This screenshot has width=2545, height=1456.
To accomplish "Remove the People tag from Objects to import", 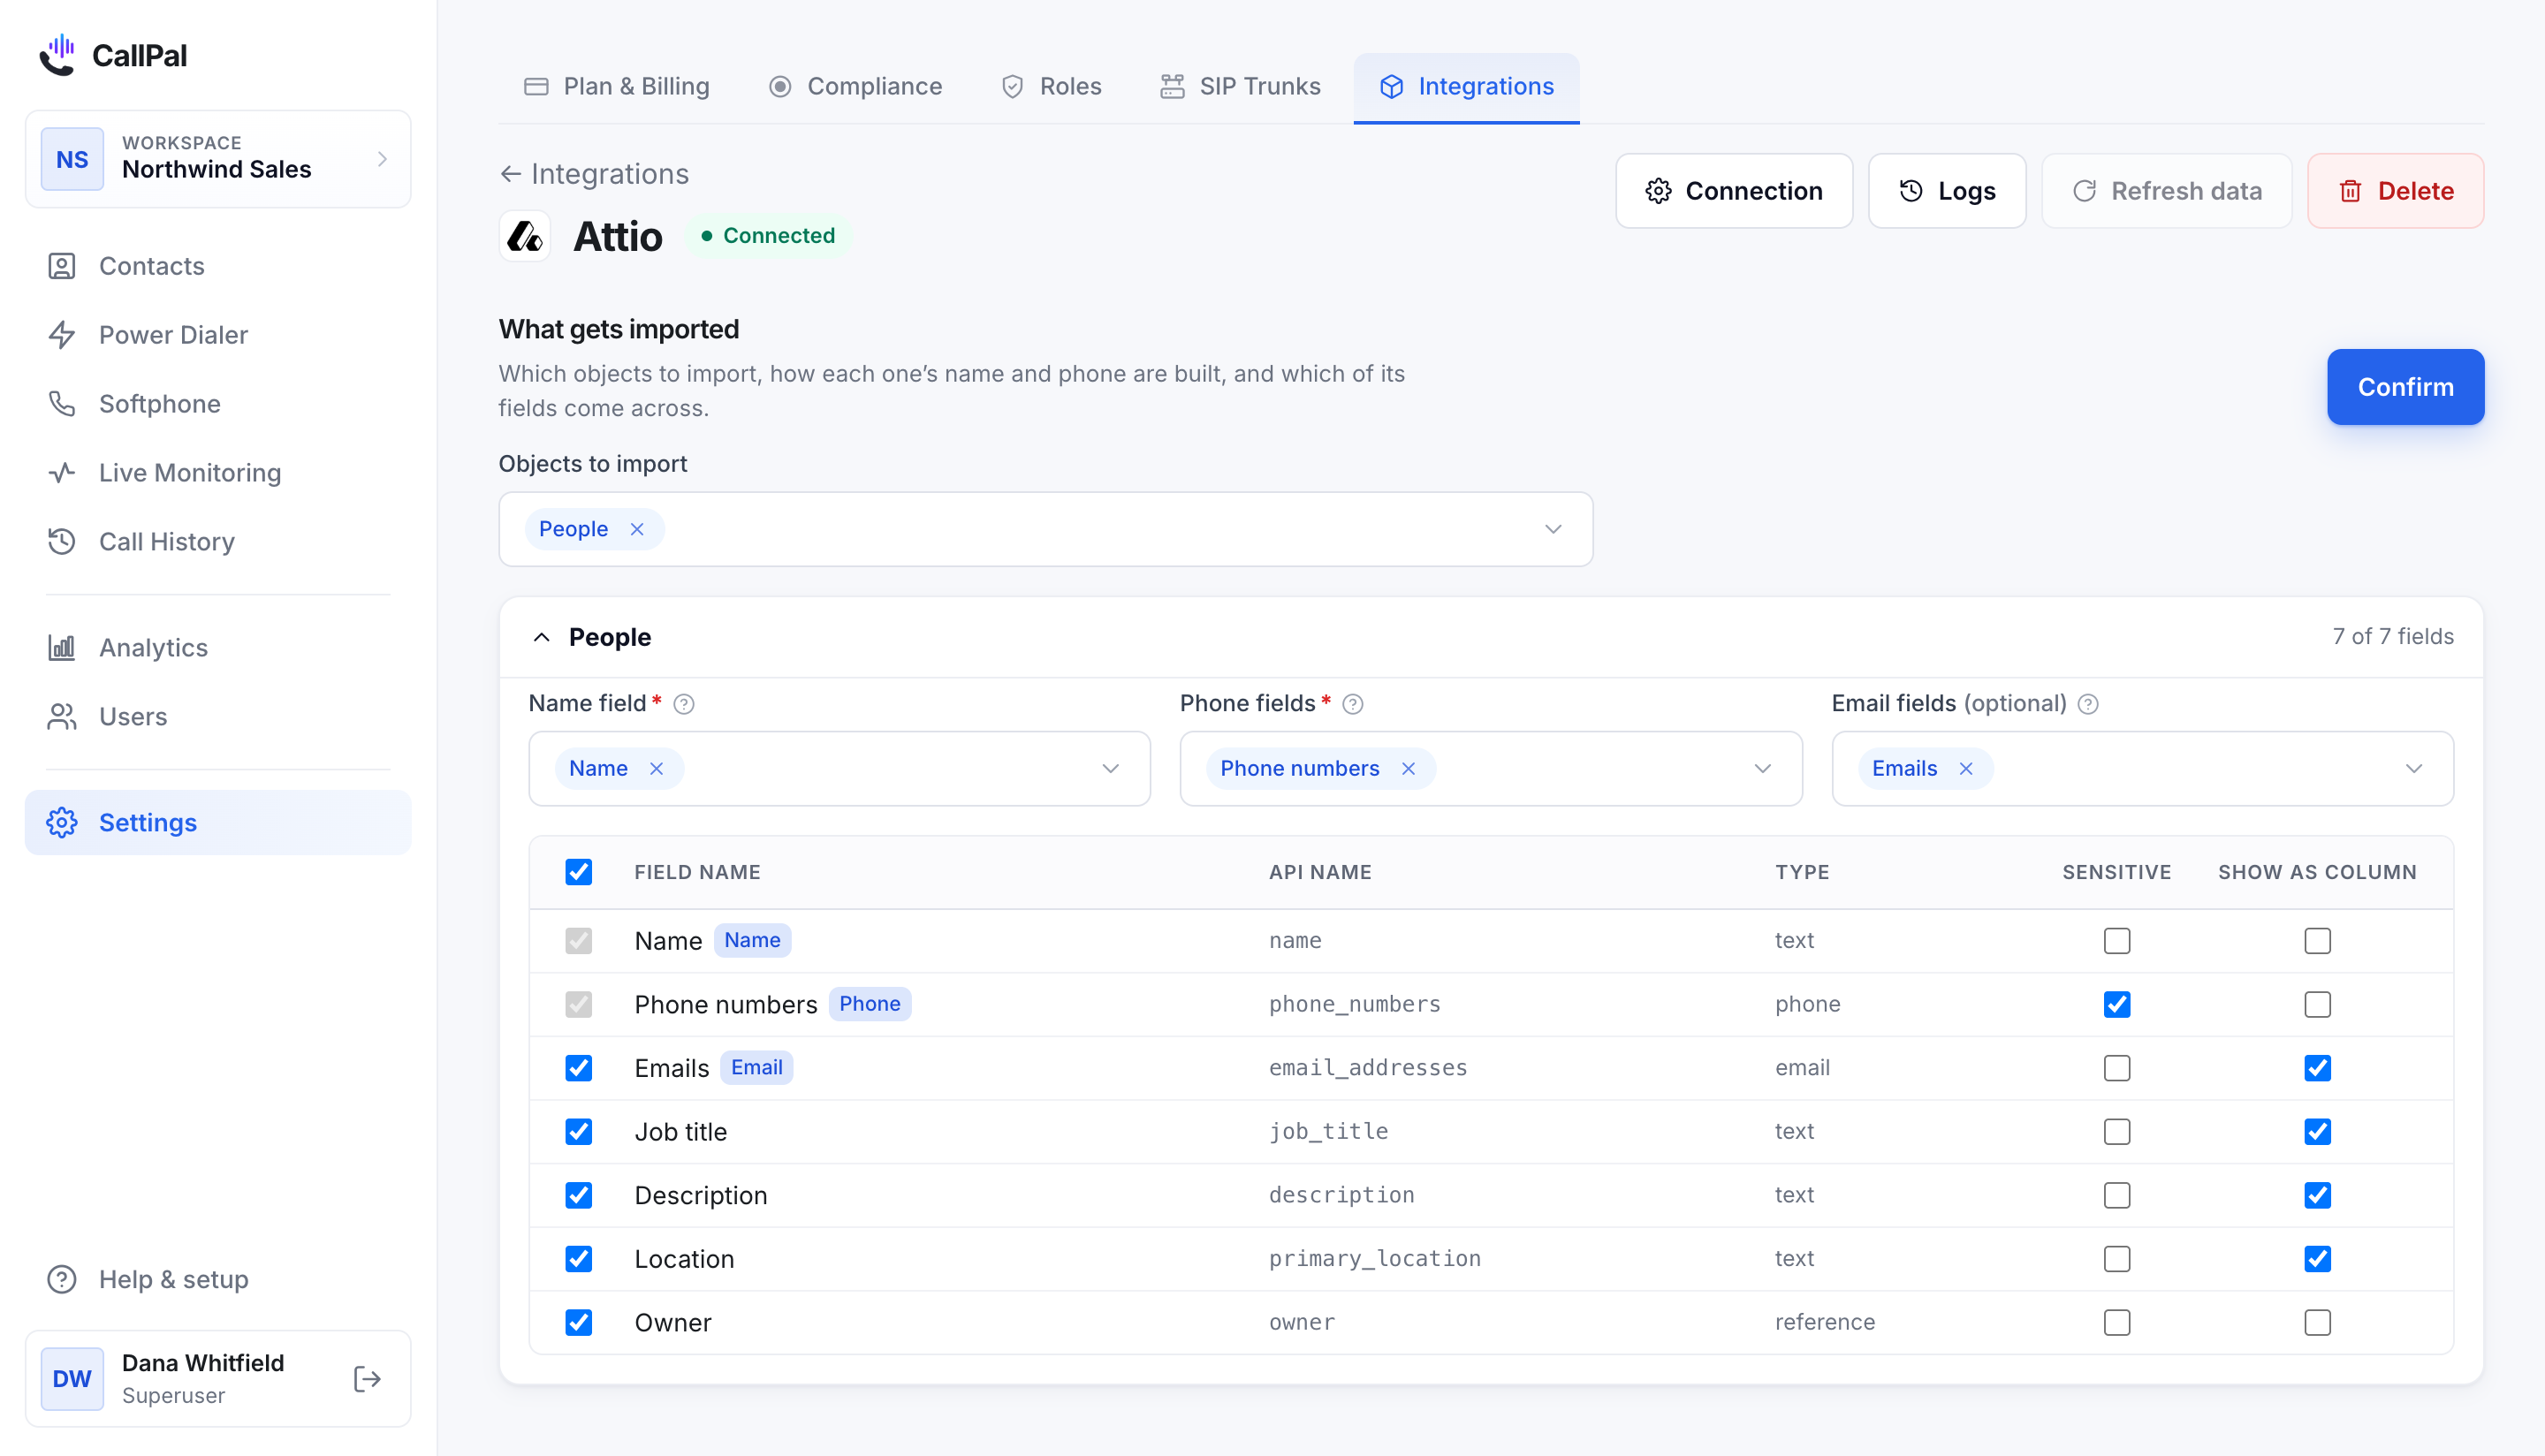I will 637,529.
